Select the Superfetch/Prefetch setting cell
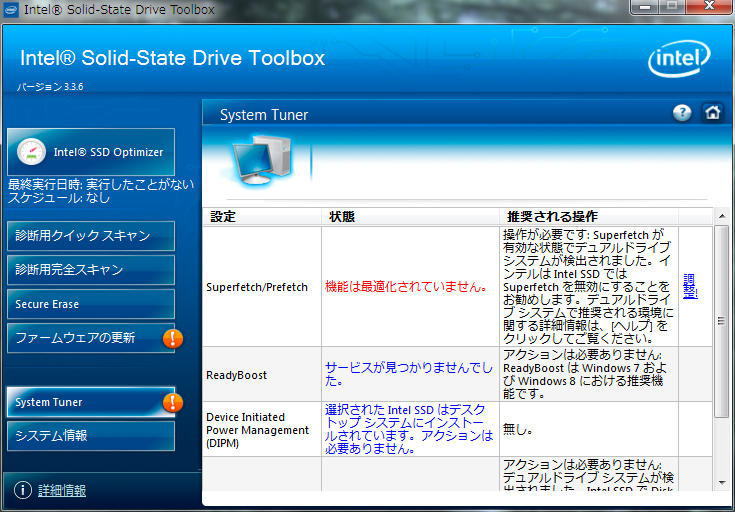 tap(262, 287)
